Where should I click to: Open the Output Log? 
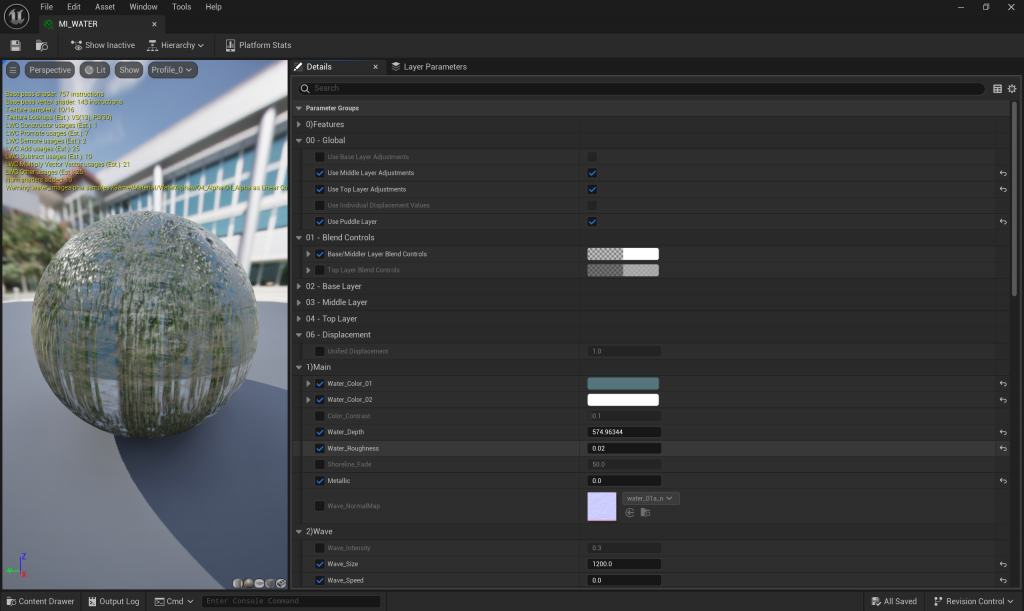pos(114,601)
